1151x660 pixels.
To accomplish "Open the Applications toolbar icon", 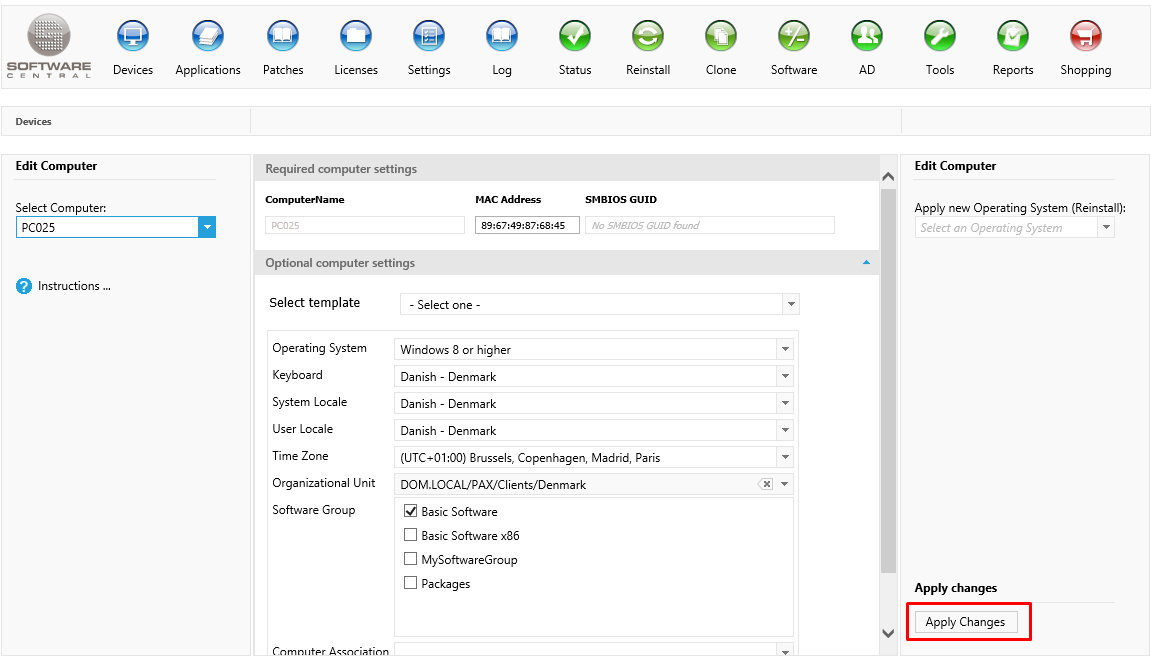I will coord(208,38).
